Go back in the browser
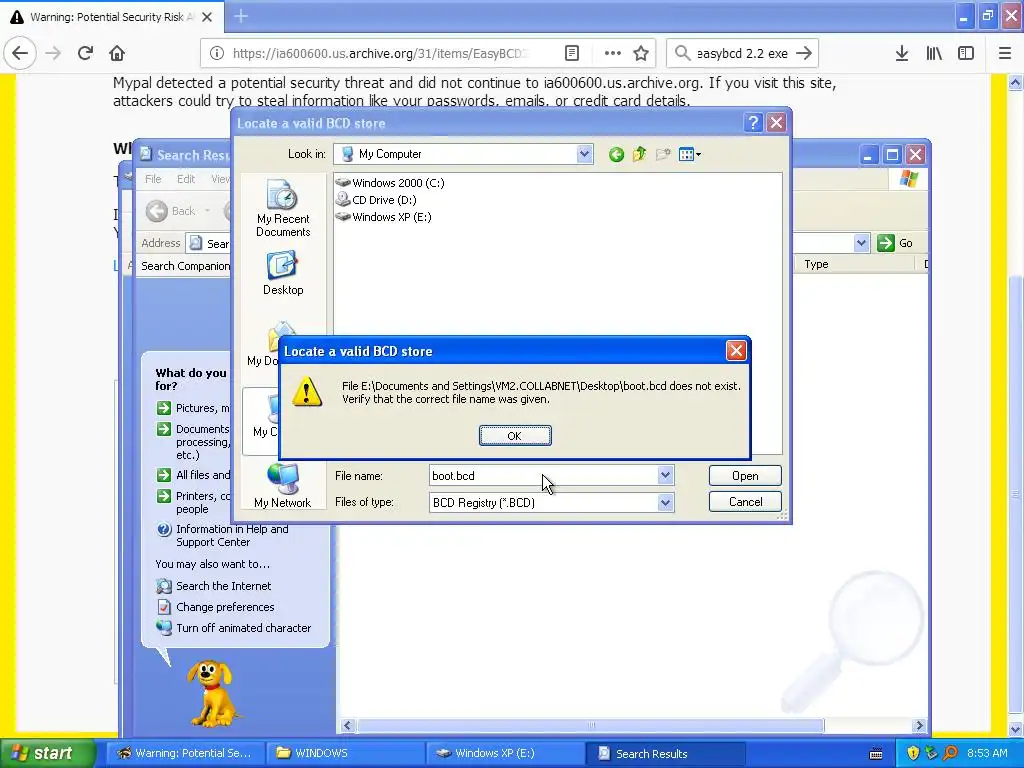This screenshot has height=768, width=1024. (20, 53)
